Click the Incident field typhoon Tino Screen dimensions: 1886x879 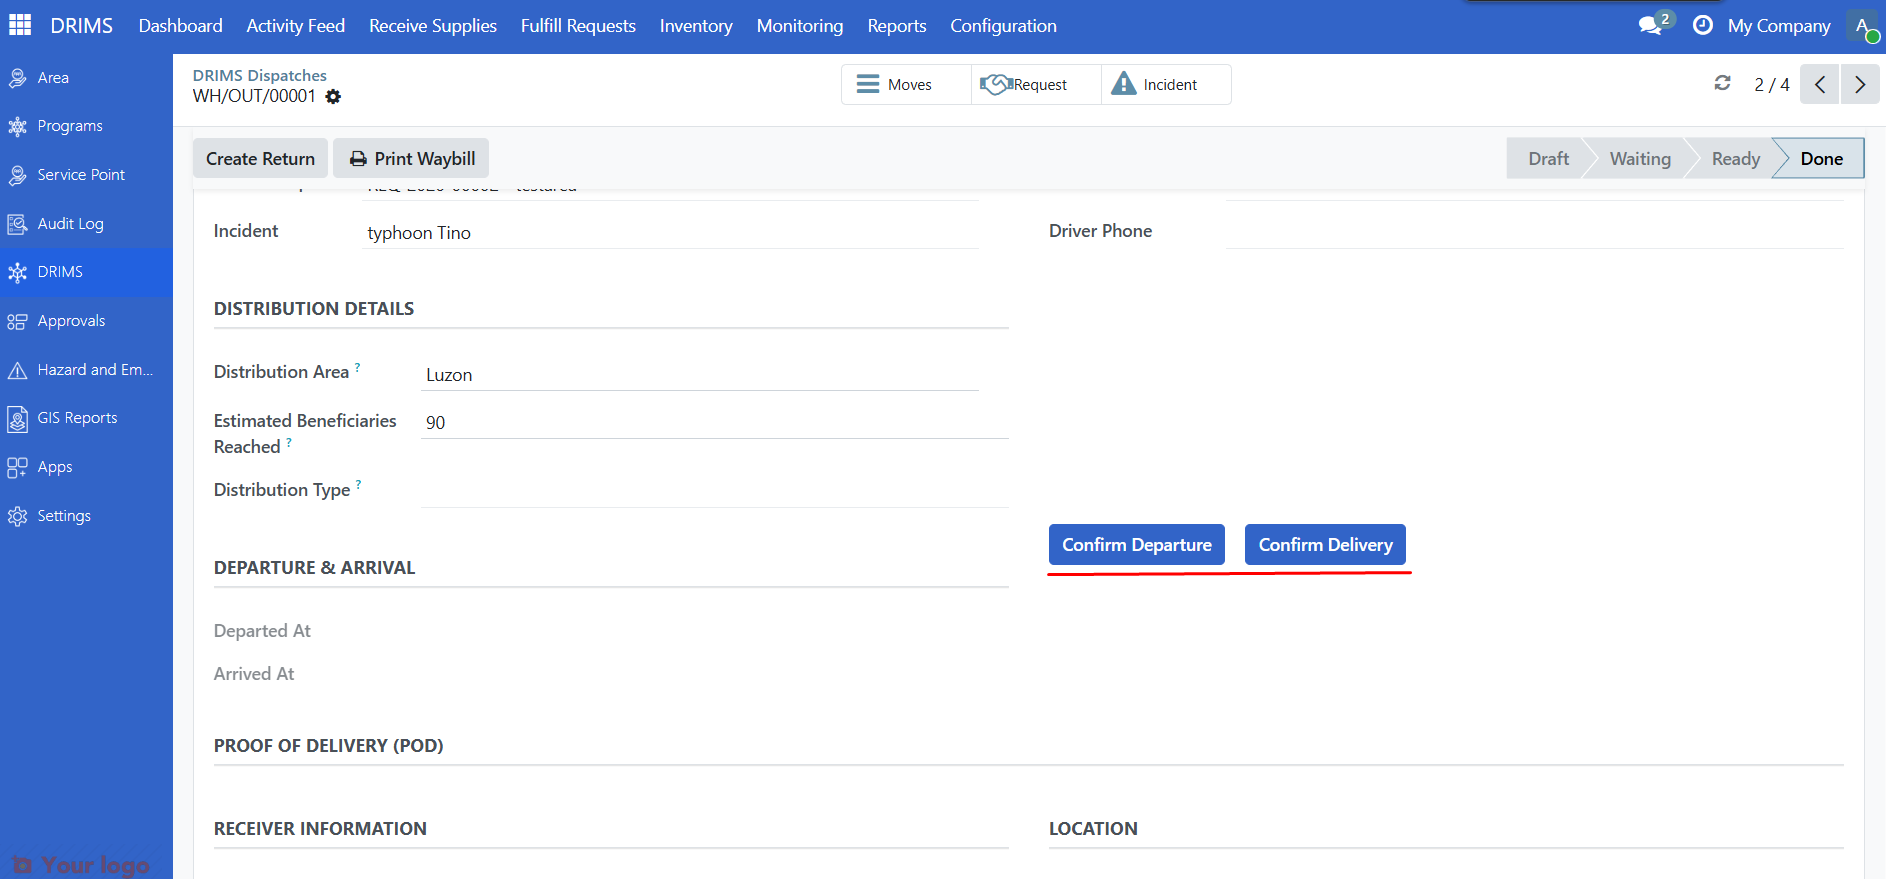coord(670,233)
